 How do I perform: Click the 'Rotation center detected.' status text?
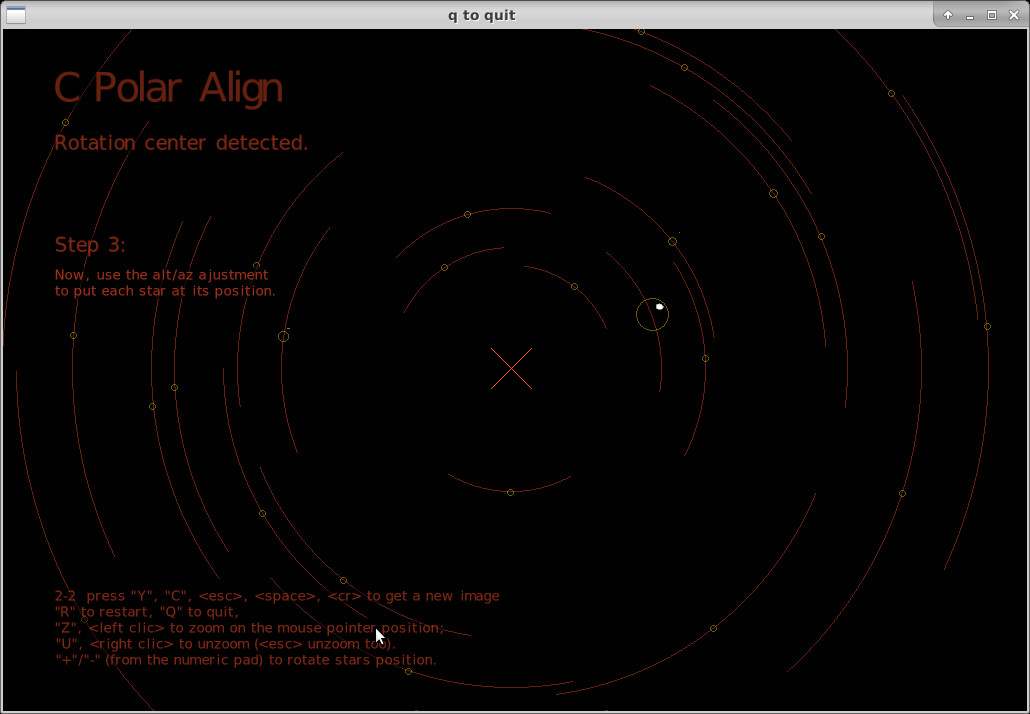point(181,143)
